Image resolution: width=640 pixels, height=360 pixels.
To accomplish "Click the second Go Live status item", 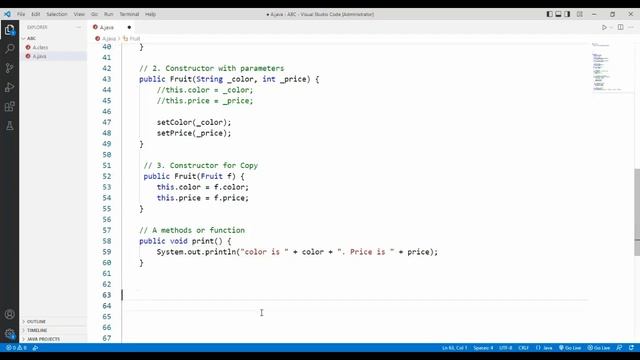I will (x=598, y=348).
